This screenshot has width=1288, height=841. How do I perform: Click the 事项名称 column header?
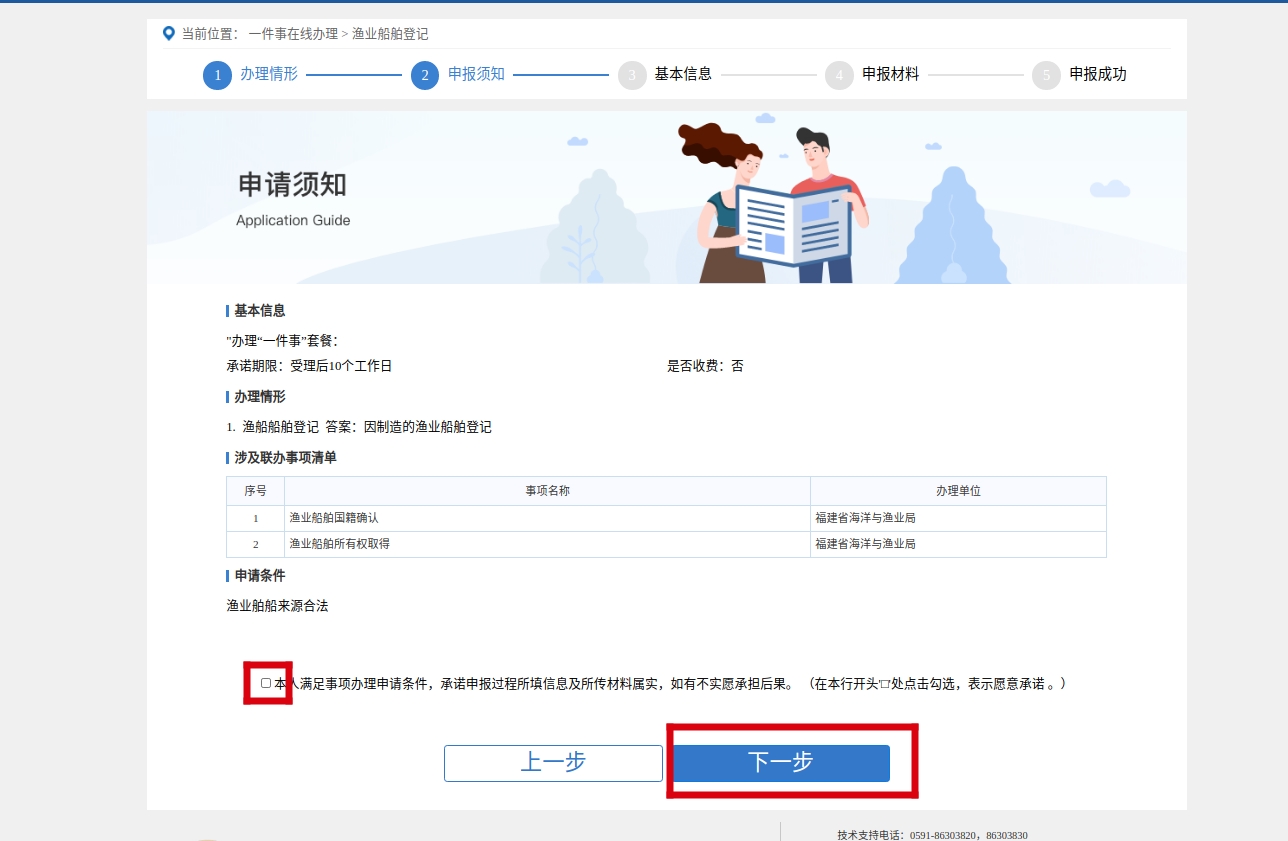click(547, 491)
